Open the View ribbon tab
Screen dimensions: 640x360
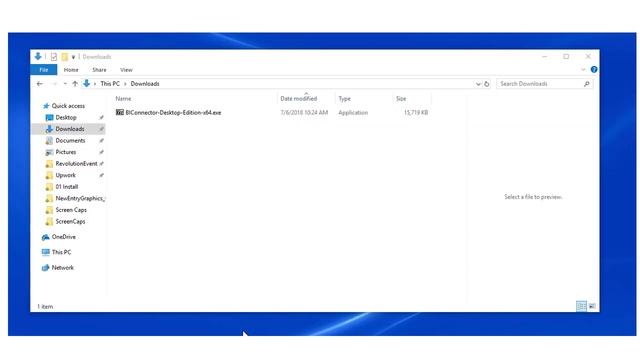pyautogui.click(x=126, y=70)
